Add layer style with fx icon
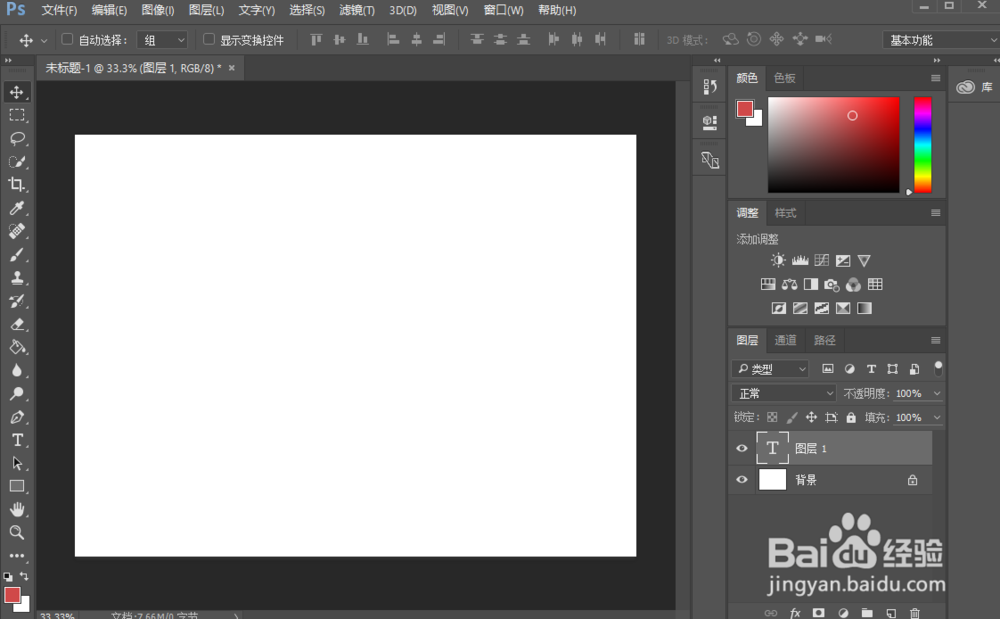This screenshot has height=619, width=1000. 795,613
